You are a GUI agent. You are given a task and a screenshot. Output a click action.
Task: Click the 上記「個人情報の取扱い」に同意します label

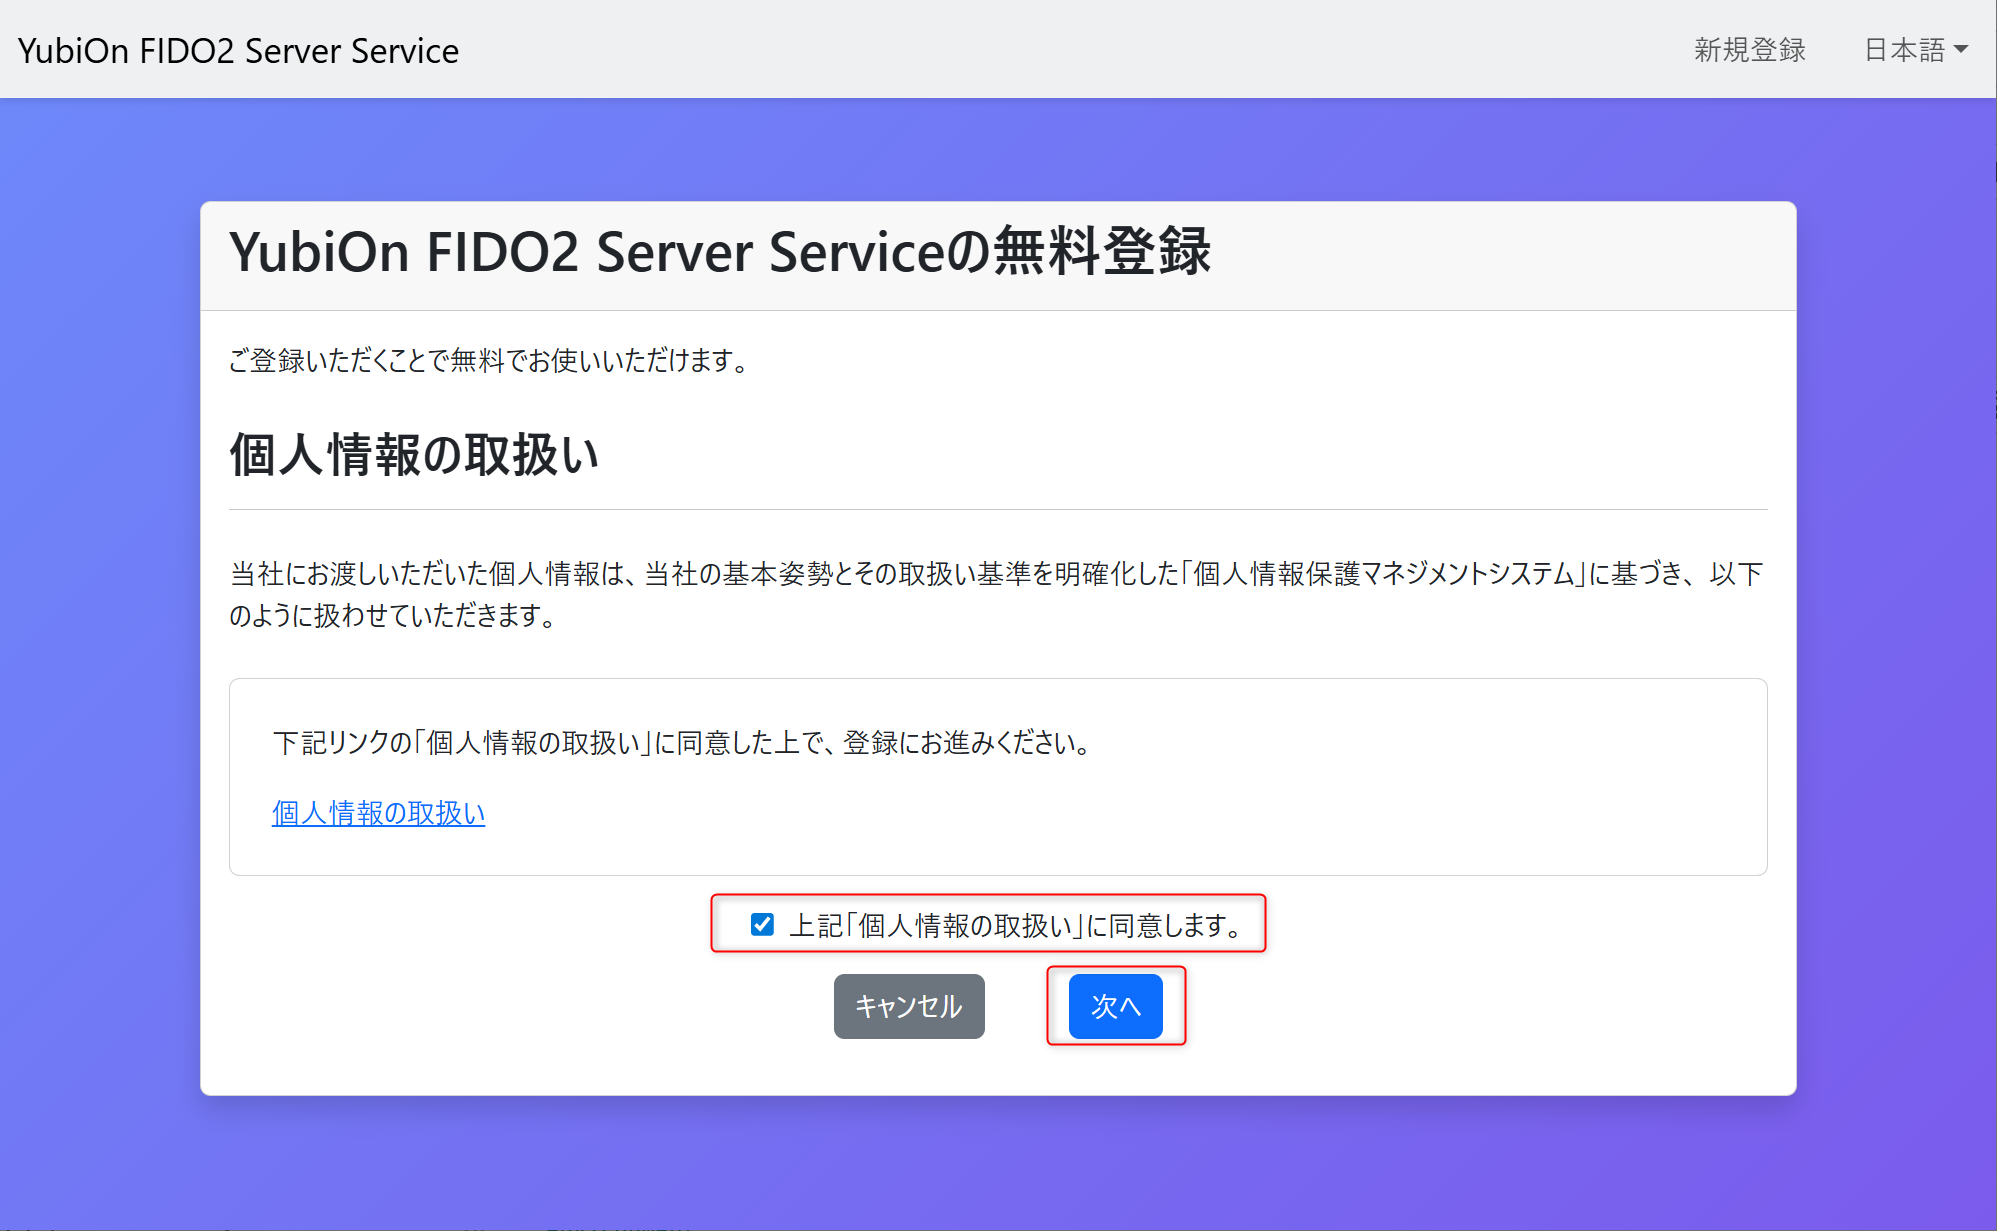click(x=1016, y=925)
